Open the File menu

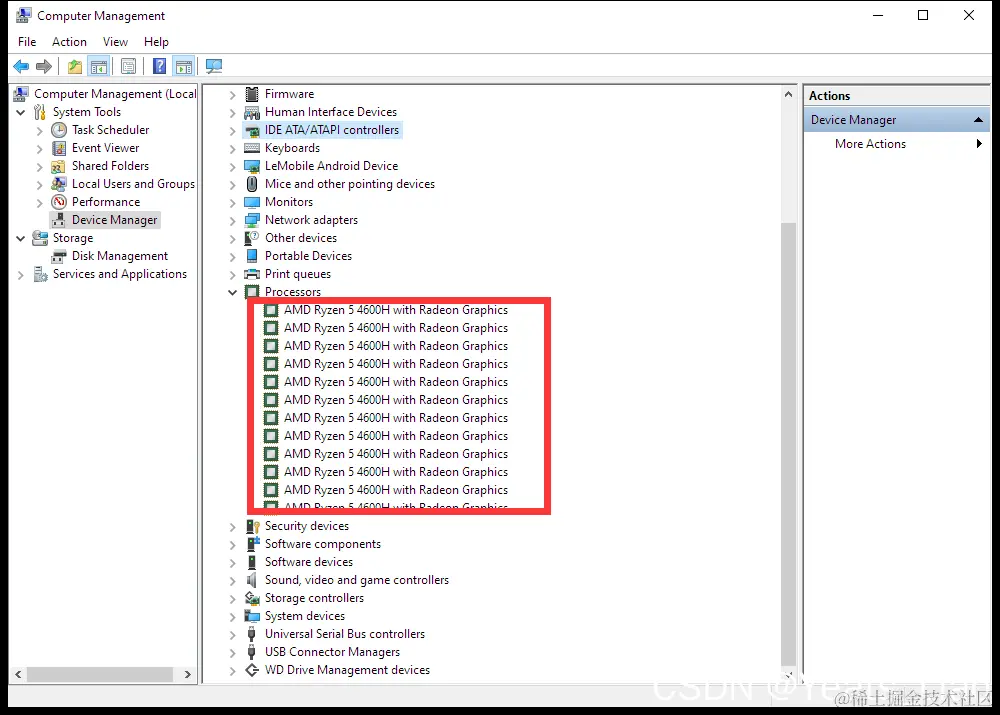pos(27,41)
